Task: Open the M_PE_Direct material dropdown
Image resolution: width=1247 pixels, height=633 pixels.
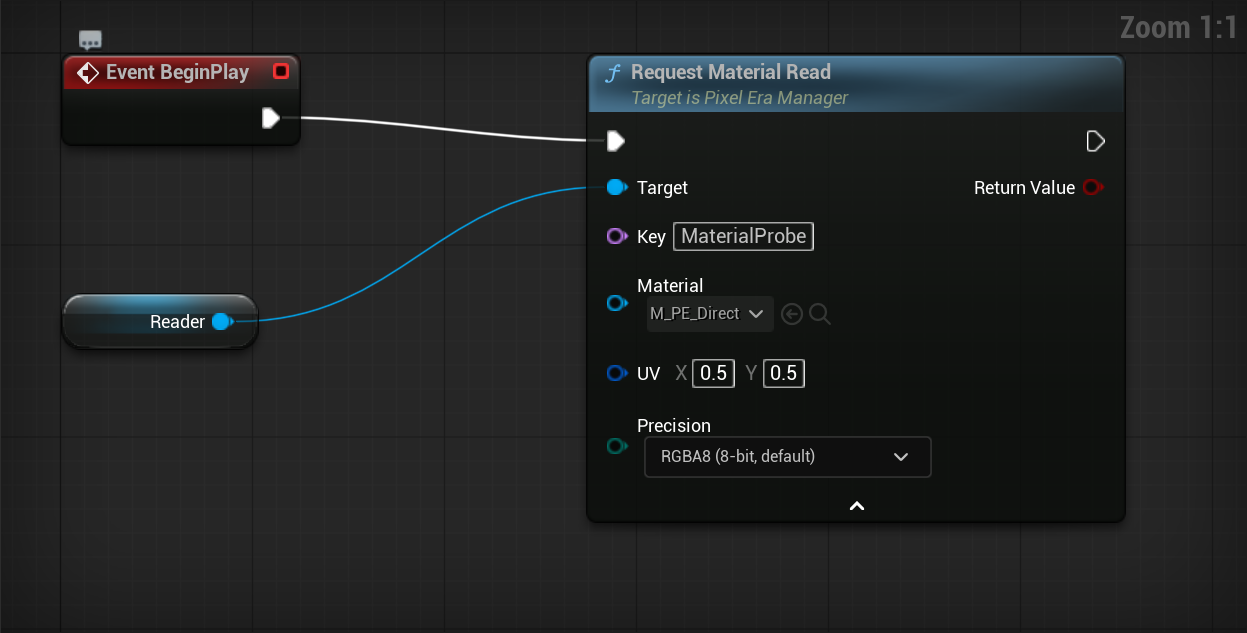Action: [710, 314]
